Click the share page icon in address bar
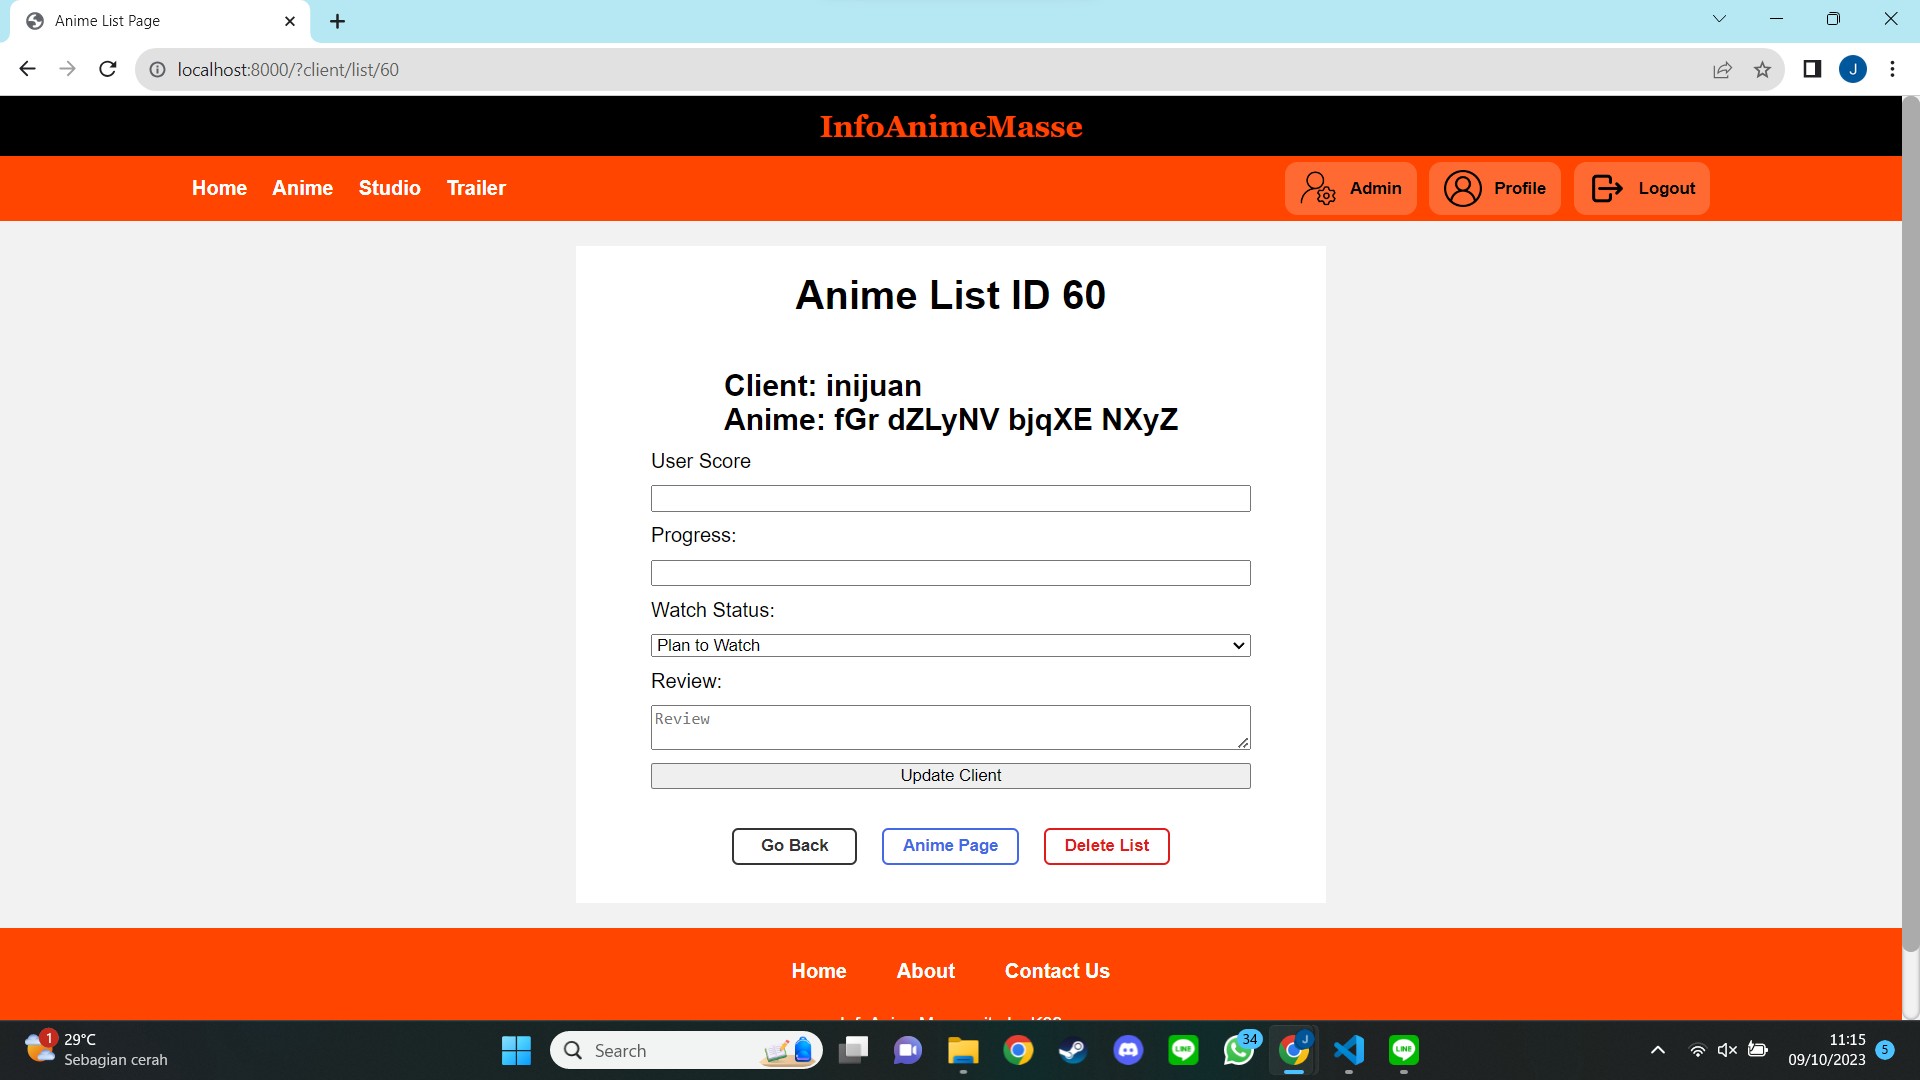Screen dimensions: 1920x1080 click(1722, 70)
